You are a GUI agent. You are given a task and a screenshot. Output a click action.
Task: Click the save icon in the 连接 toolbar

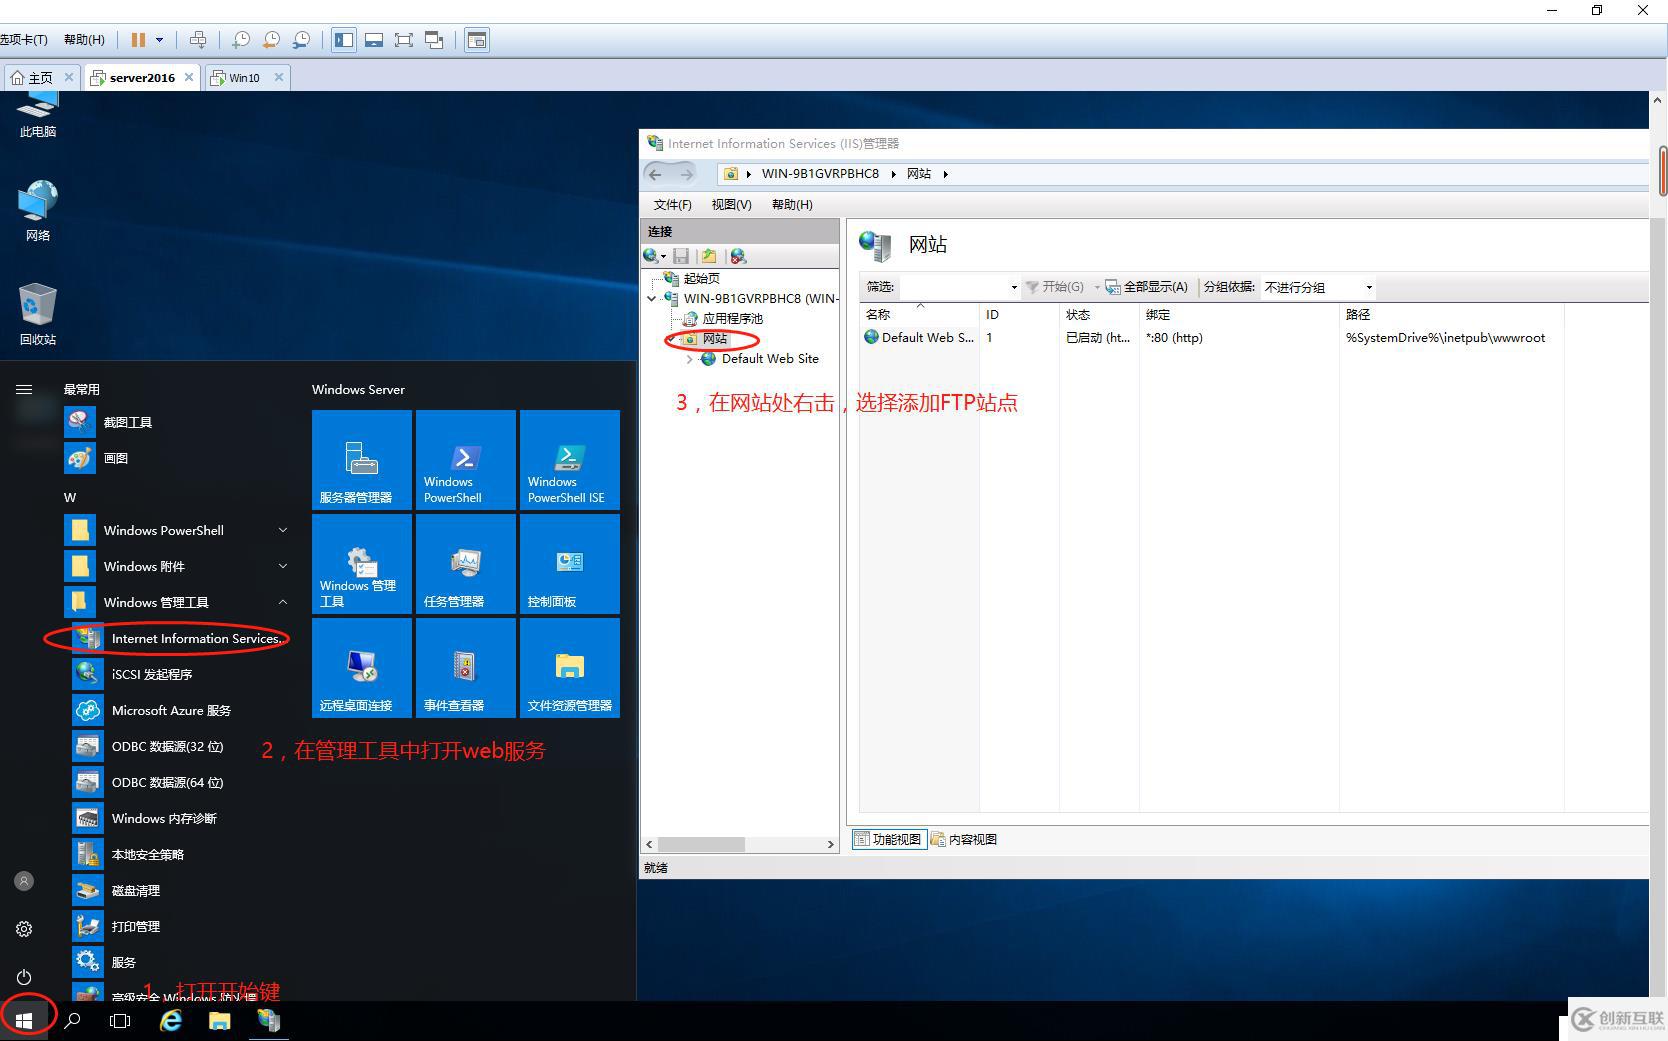tap(681, 256)
